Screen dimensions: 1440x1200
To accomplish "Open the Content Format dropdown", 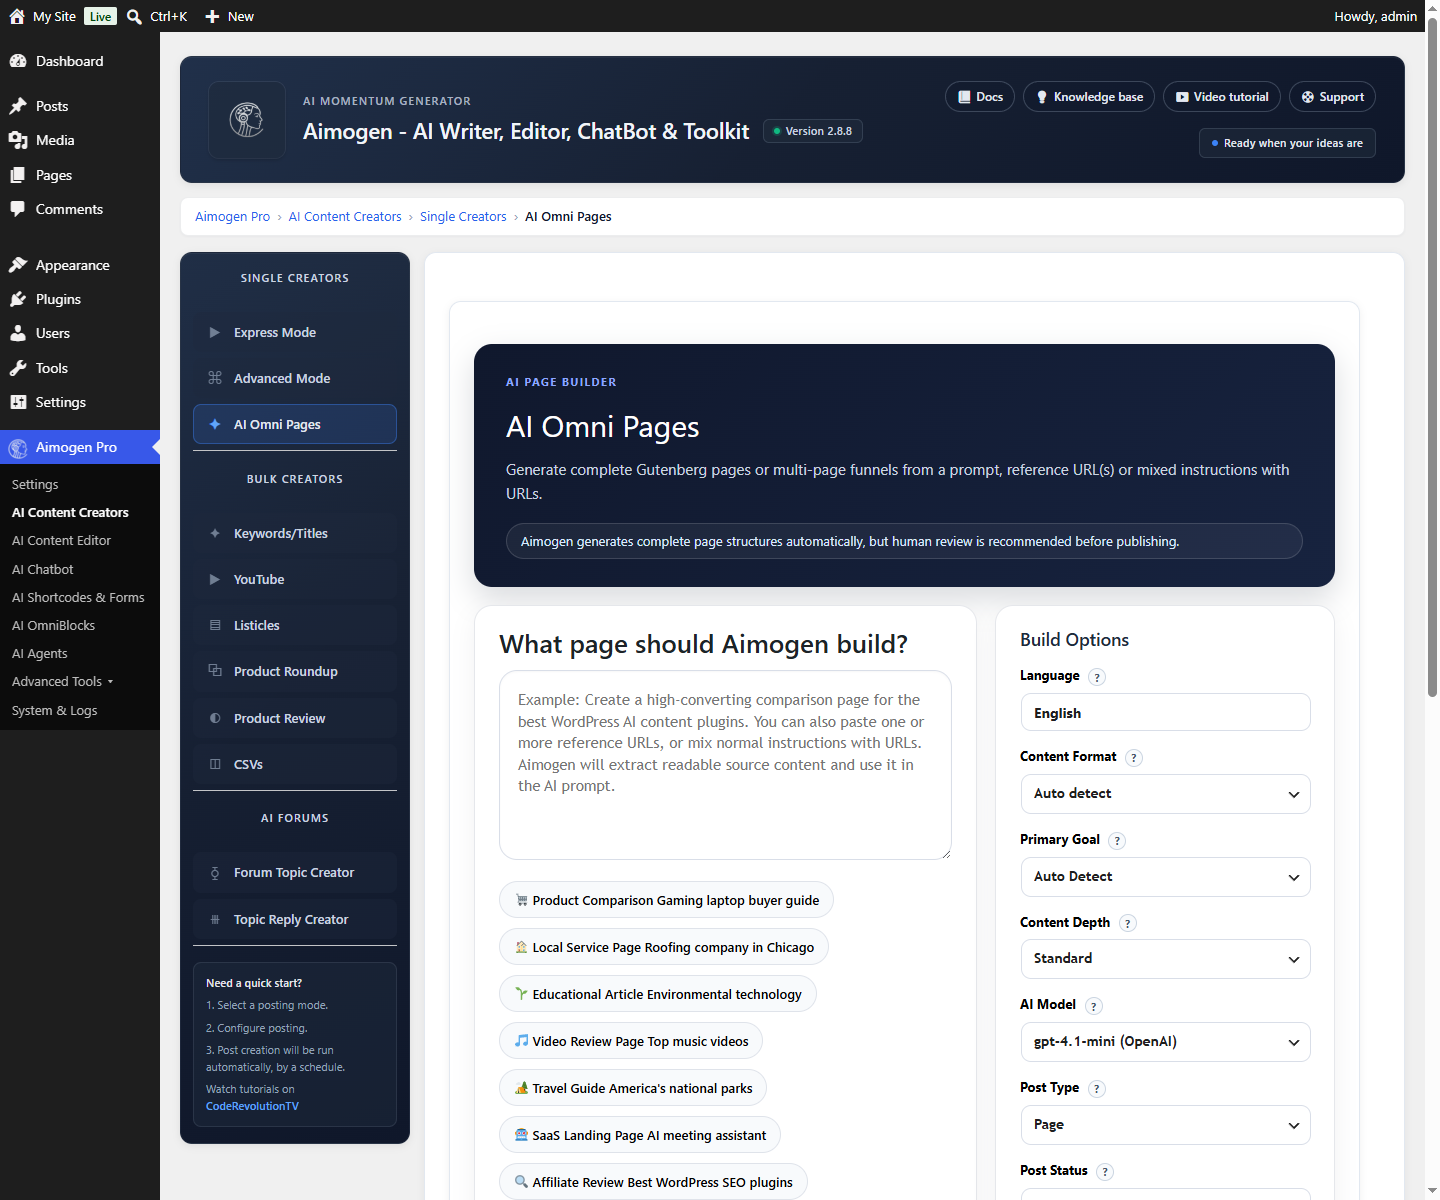I will click(1165, 794).
